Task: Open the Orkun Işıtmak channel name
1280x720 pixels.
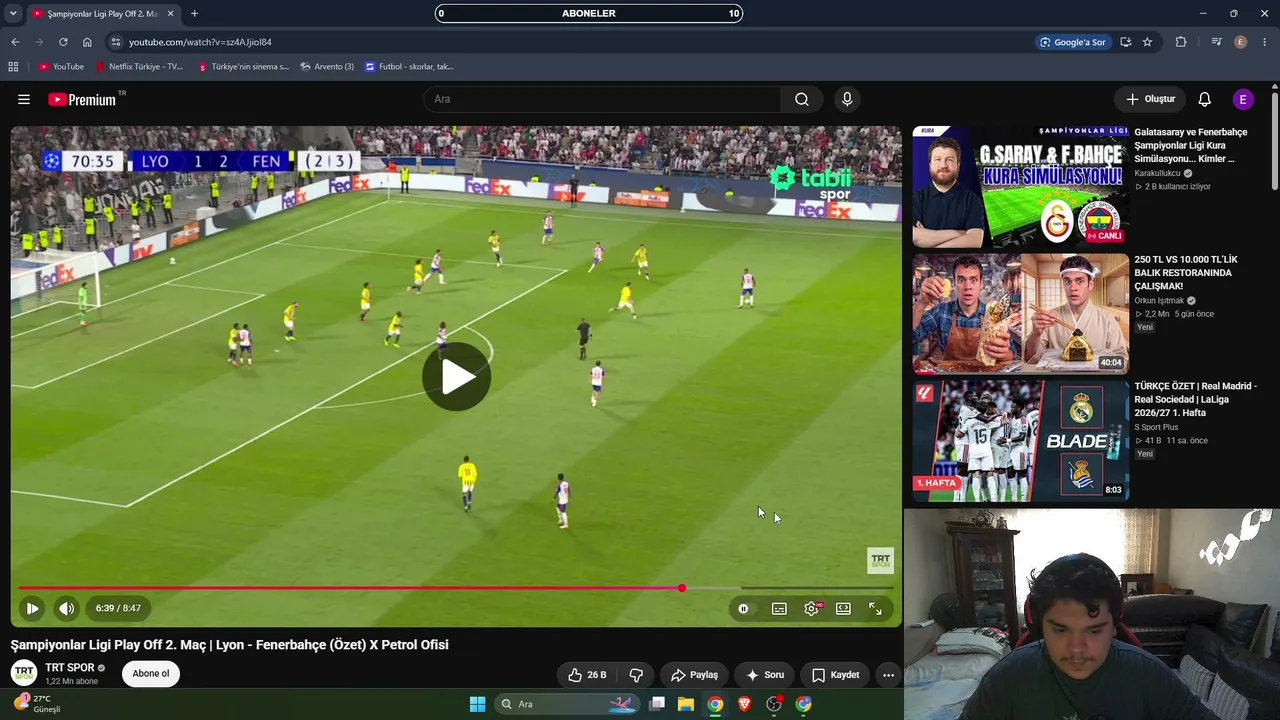Action: pos(1159,300)
